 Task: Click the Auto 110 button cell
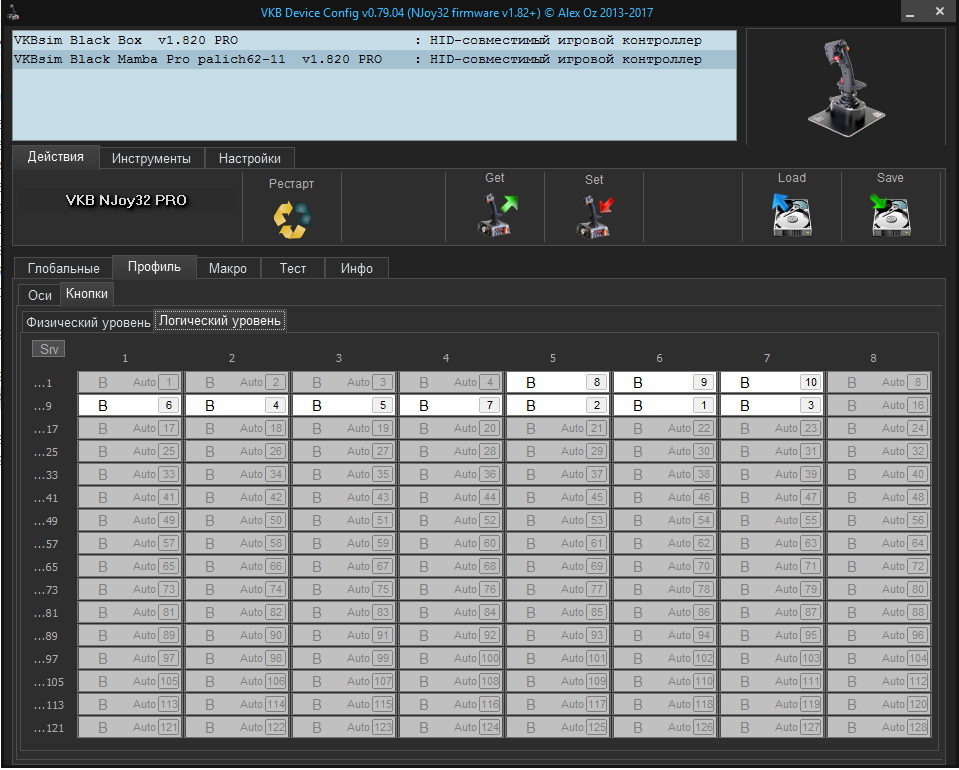coord(665,681)
